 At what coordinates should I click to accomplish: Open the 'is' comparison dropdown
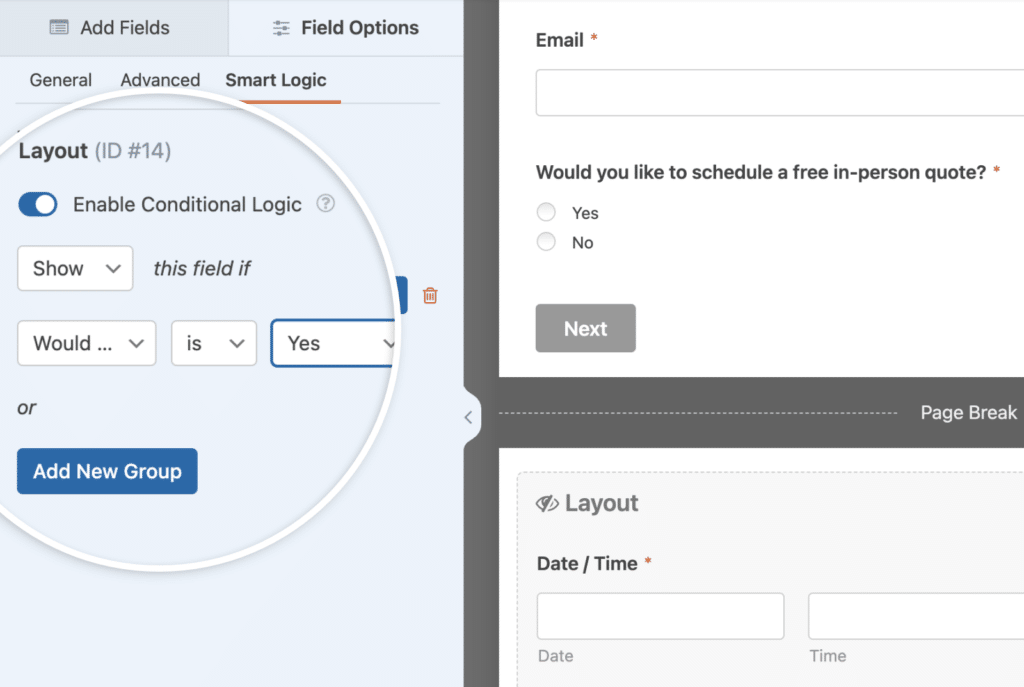213,343
